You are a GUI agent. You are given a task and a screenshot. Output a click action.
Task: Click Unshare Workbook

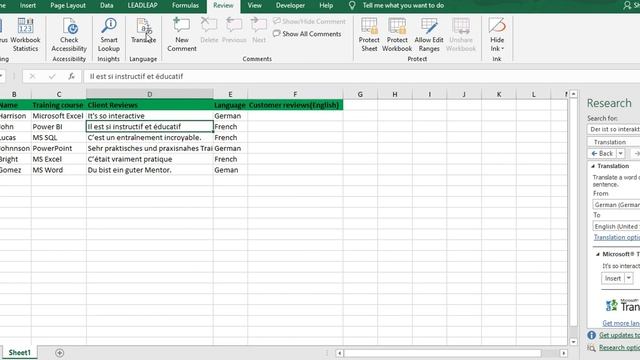tap(461, 35)
